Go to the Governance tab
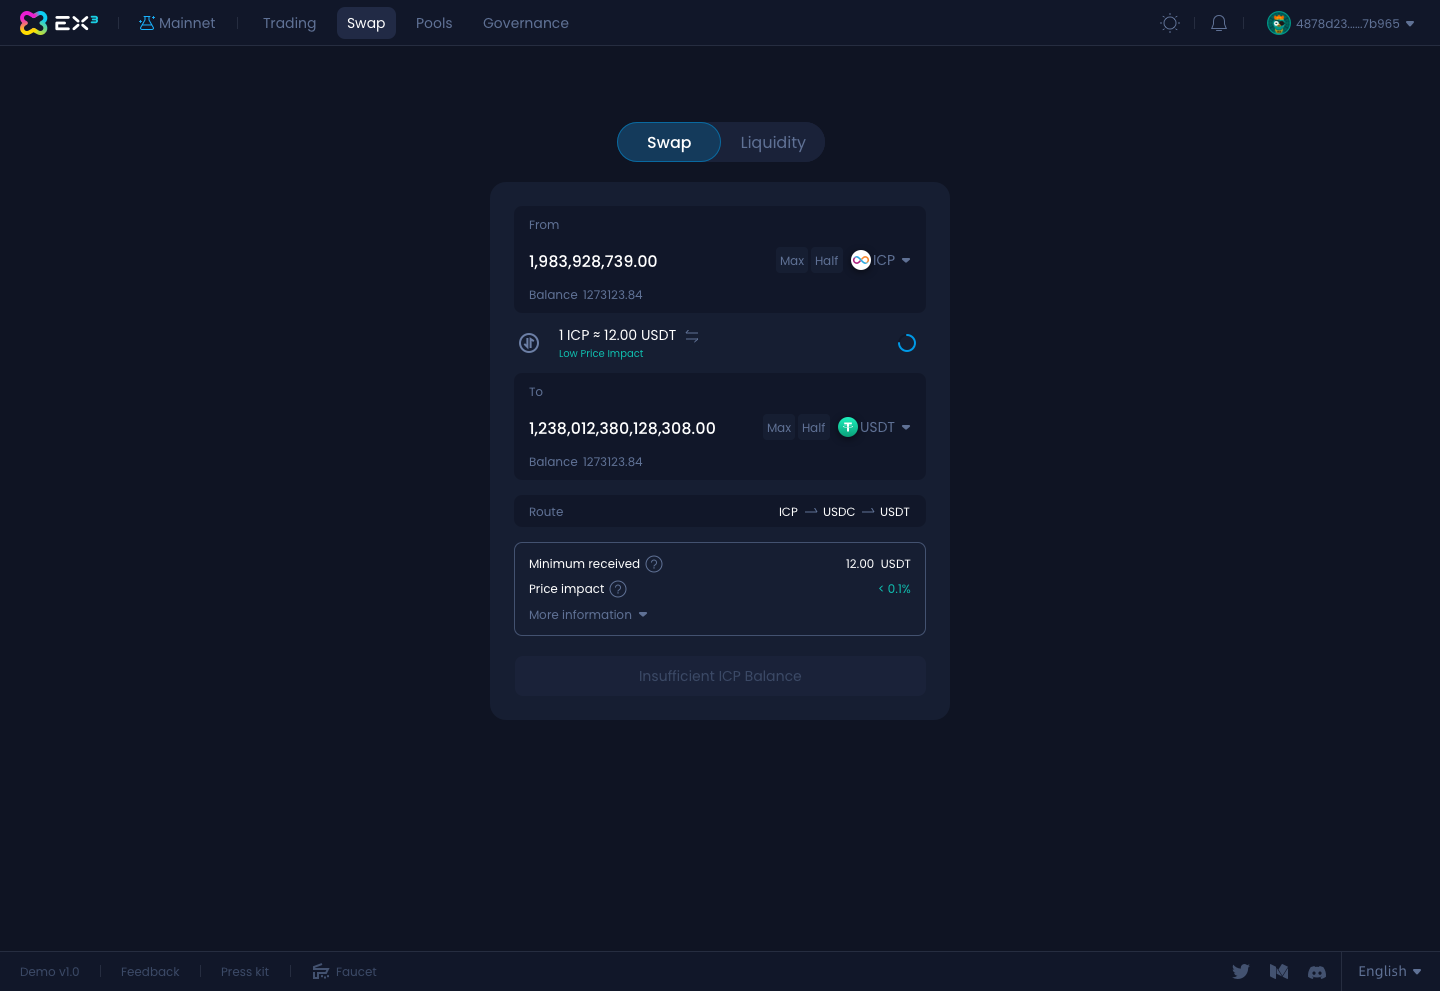The width and height of the screenshot is (1440, 991). tap(526, 23)
